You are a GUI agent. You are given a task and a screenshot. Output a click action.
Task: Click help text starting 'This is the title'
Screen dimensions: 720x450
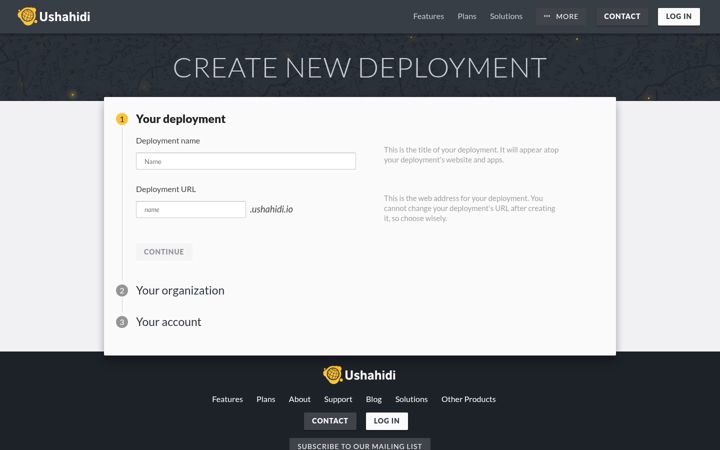click(471, 155)
